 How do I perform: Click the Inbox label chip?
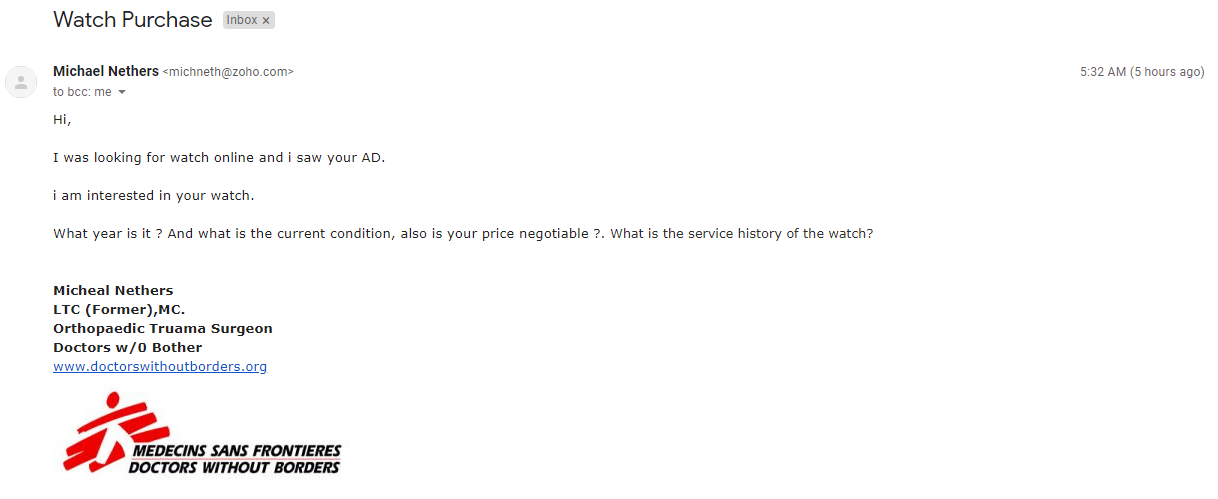[x=241, y=21]
